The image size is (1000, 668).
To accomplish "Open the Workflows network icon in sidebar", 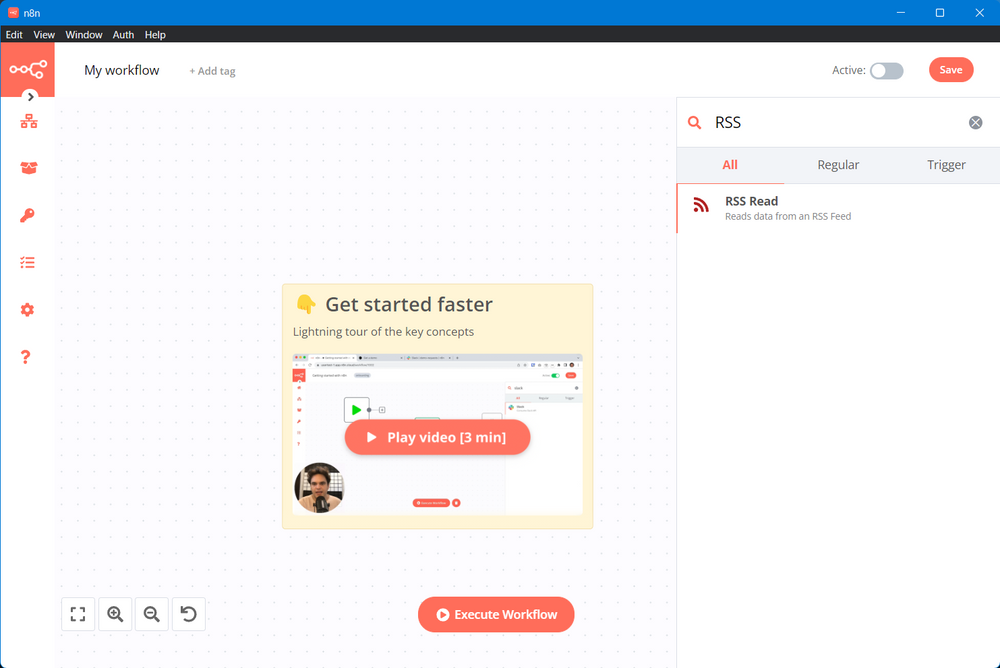I will tap(28, 121).
